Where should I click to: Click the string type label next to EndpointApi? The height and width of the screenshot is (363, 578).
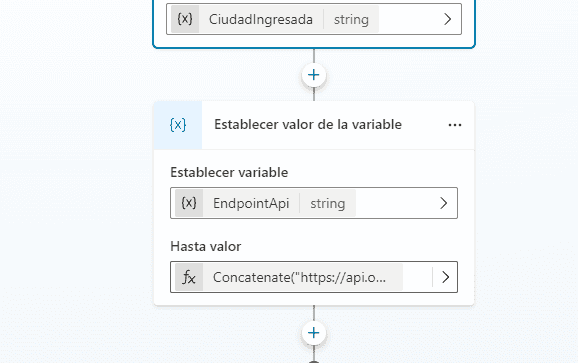327,203
